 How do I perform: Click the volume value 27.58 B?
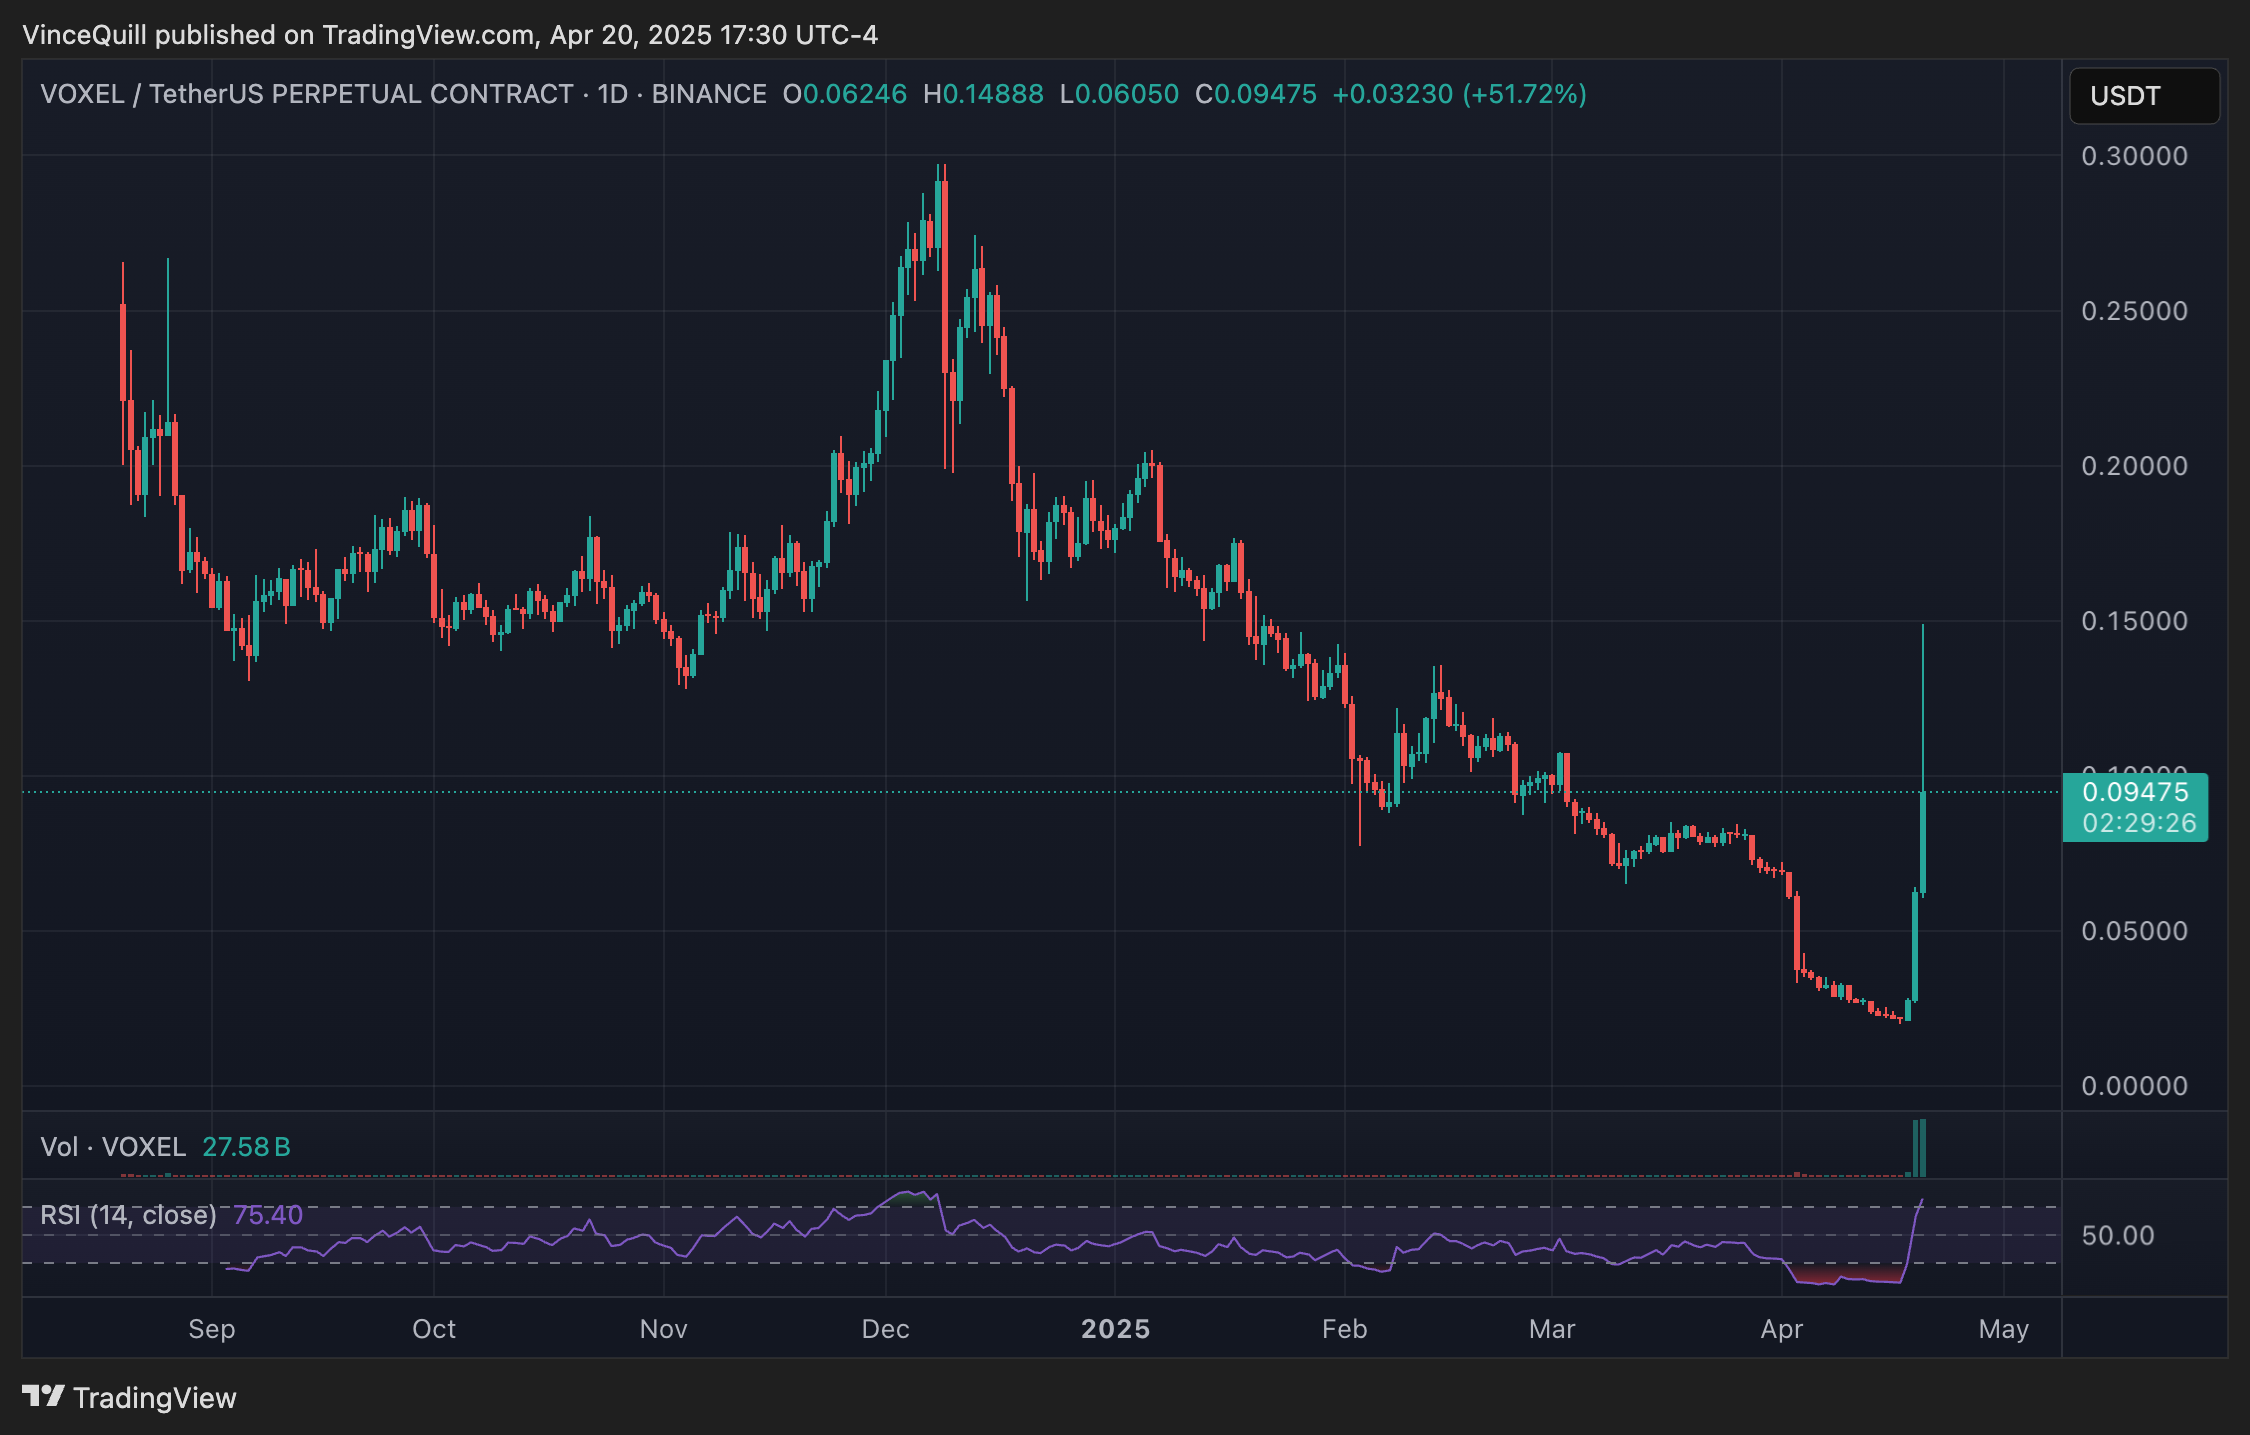point(246,1146)
